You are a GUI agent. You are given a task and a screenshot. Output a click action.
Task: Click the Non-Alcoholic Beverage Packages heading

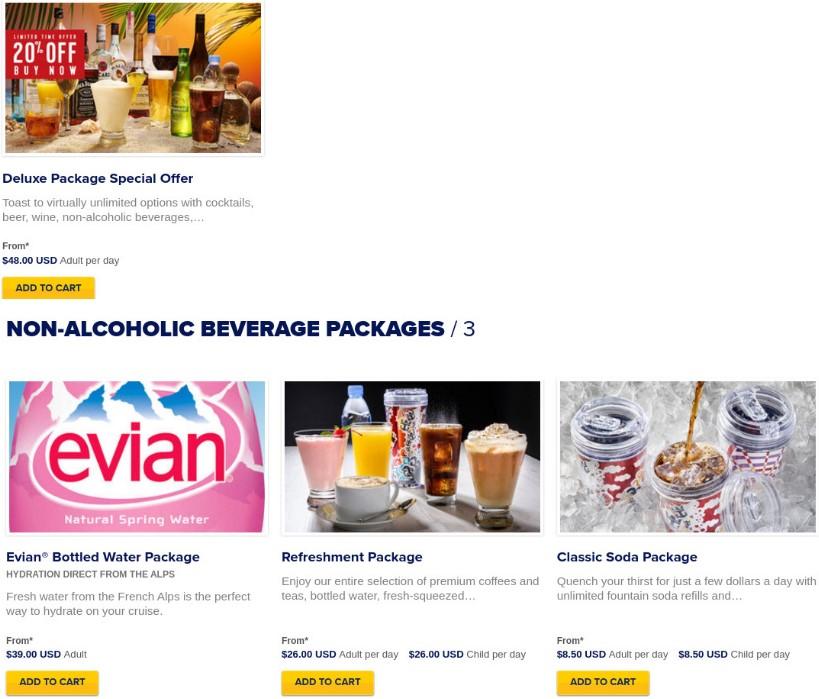tap(240, 329)
